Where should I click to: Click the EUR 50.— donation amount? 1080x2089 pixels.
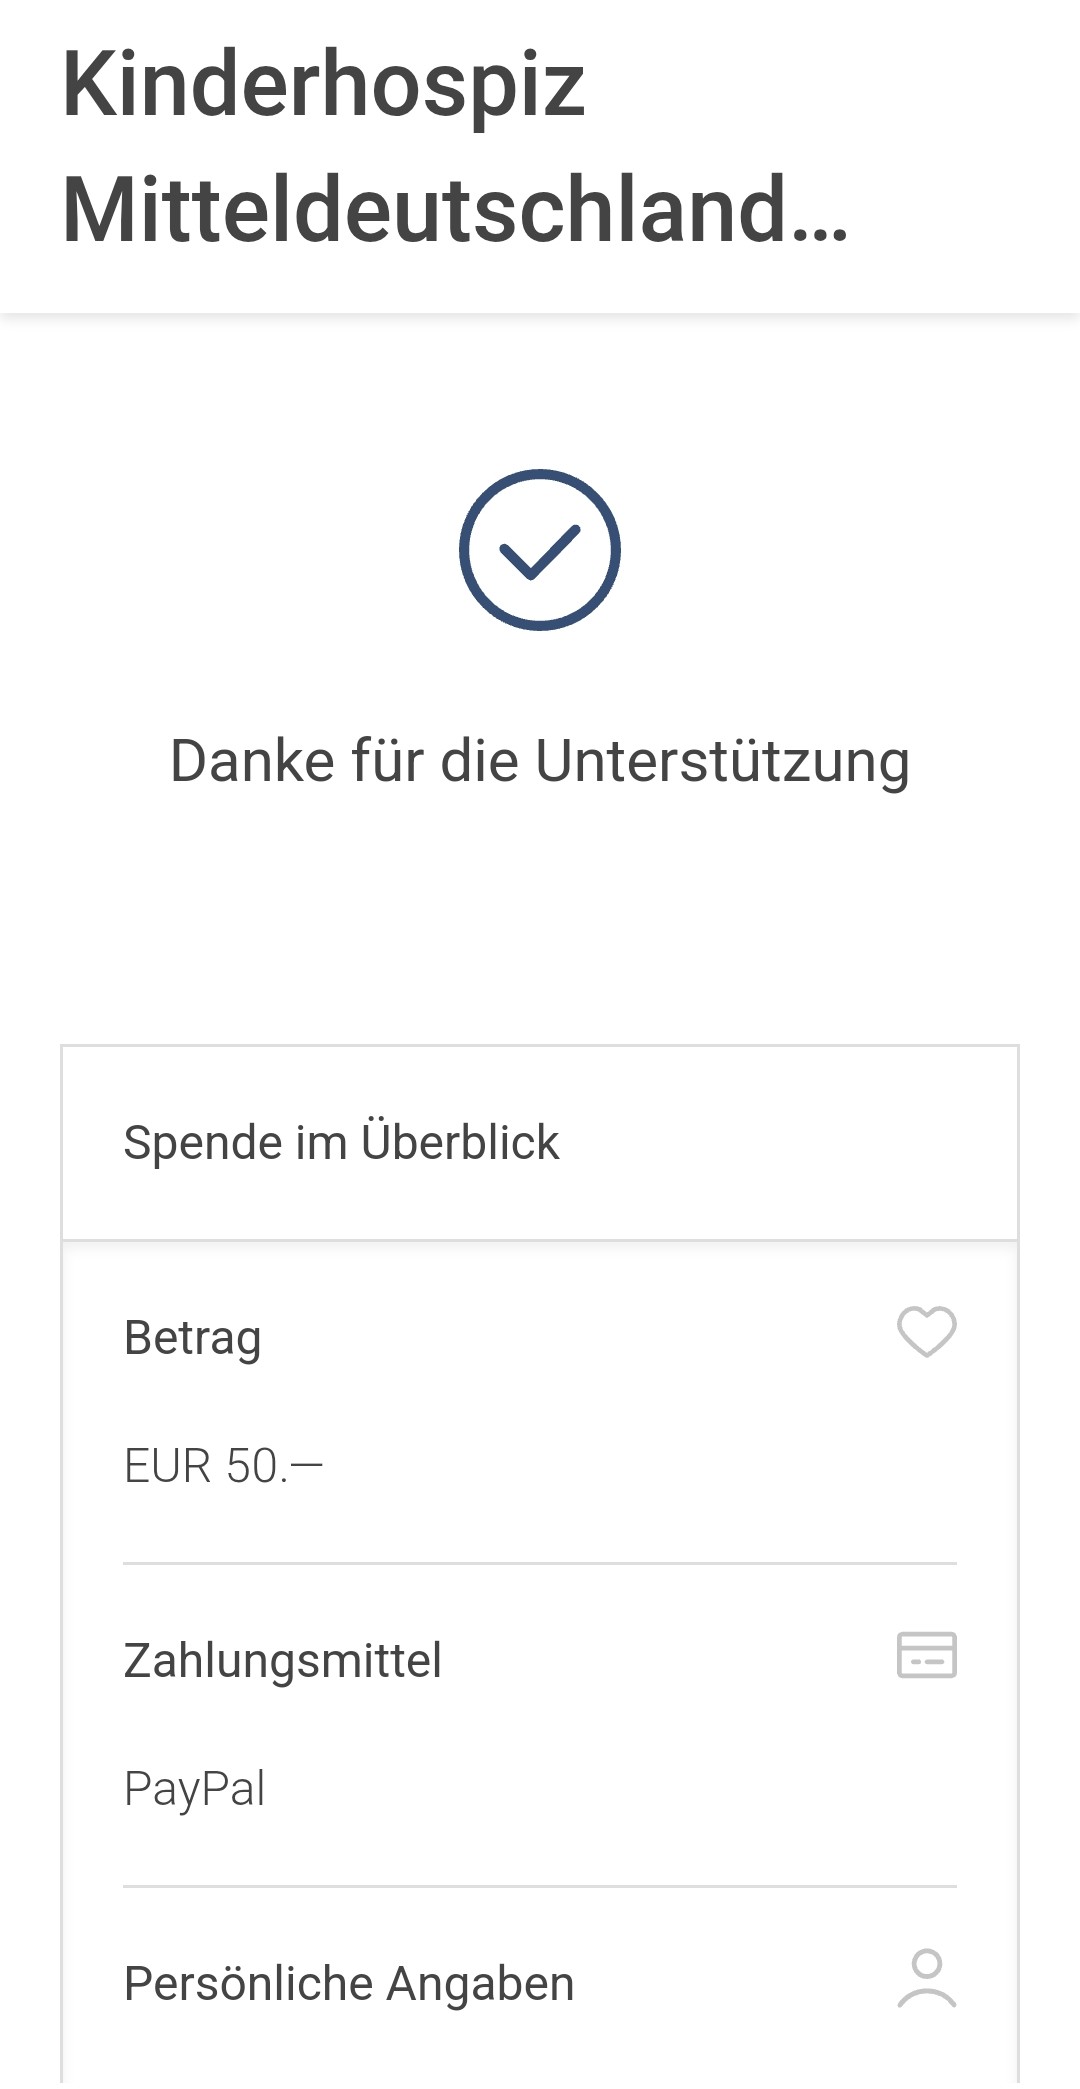(x=223, y=1466)
